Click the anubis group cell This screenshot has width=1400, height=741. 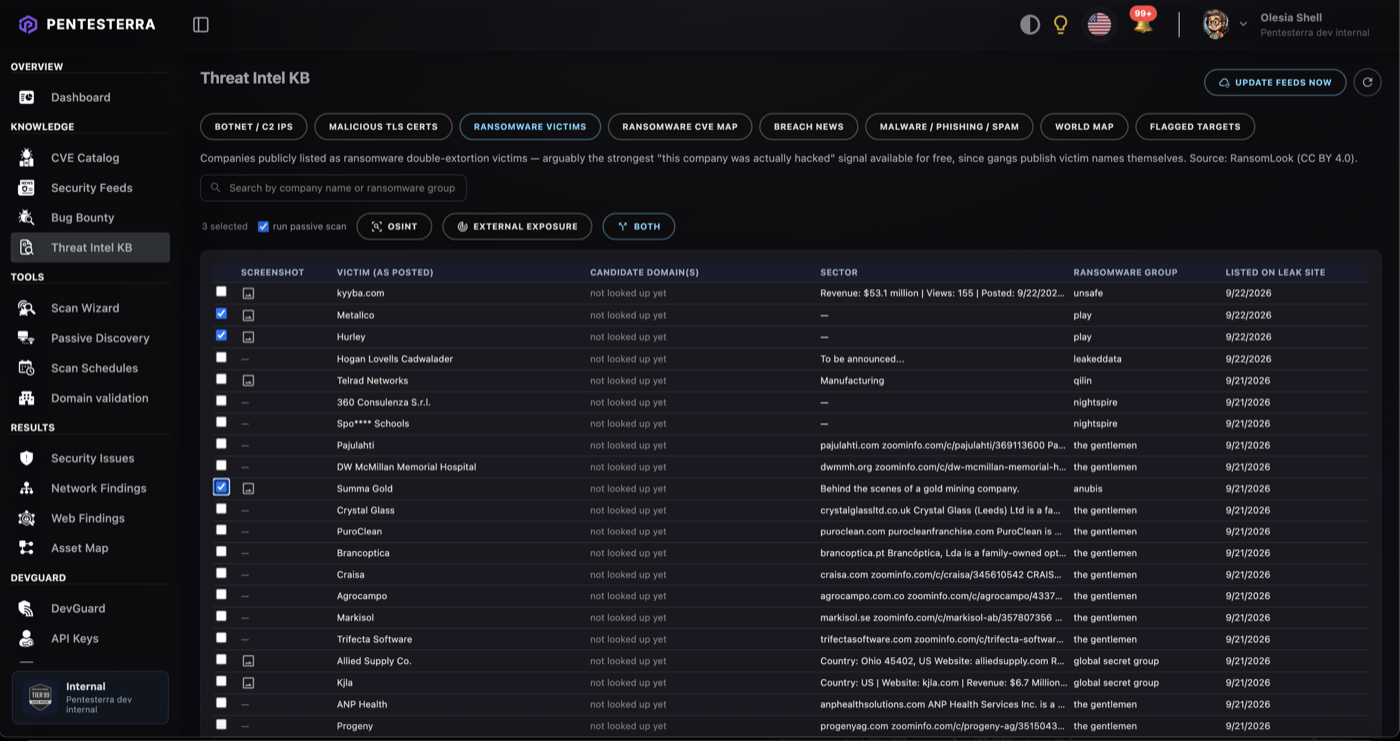coord(1089,489)
